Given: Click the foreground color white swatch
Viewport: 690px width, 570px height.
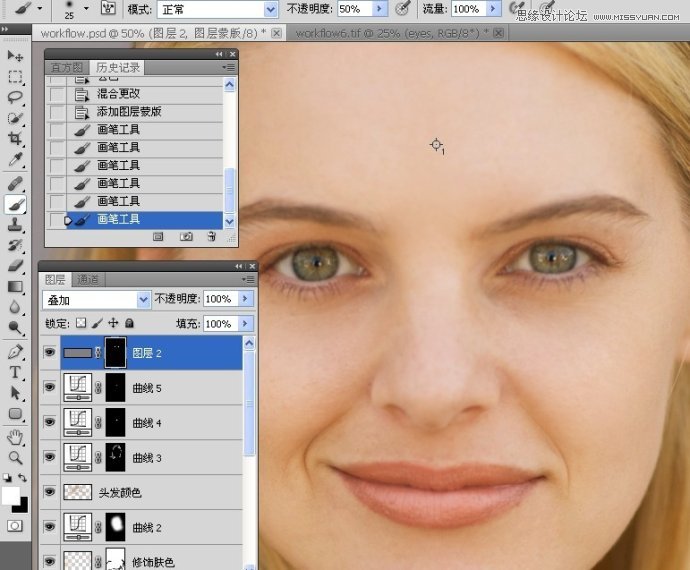Looking at the screenshot, I should pyautogui.click(x=11, y=496).
